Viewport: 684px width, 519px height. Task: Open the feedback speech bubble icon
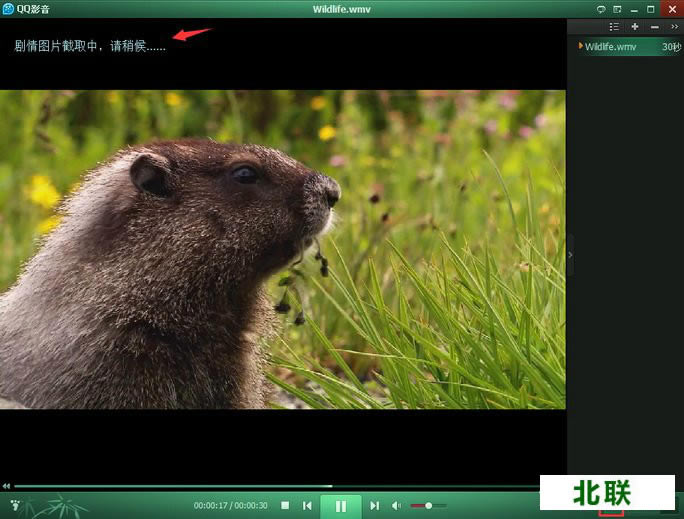click(x=601, y=9)
